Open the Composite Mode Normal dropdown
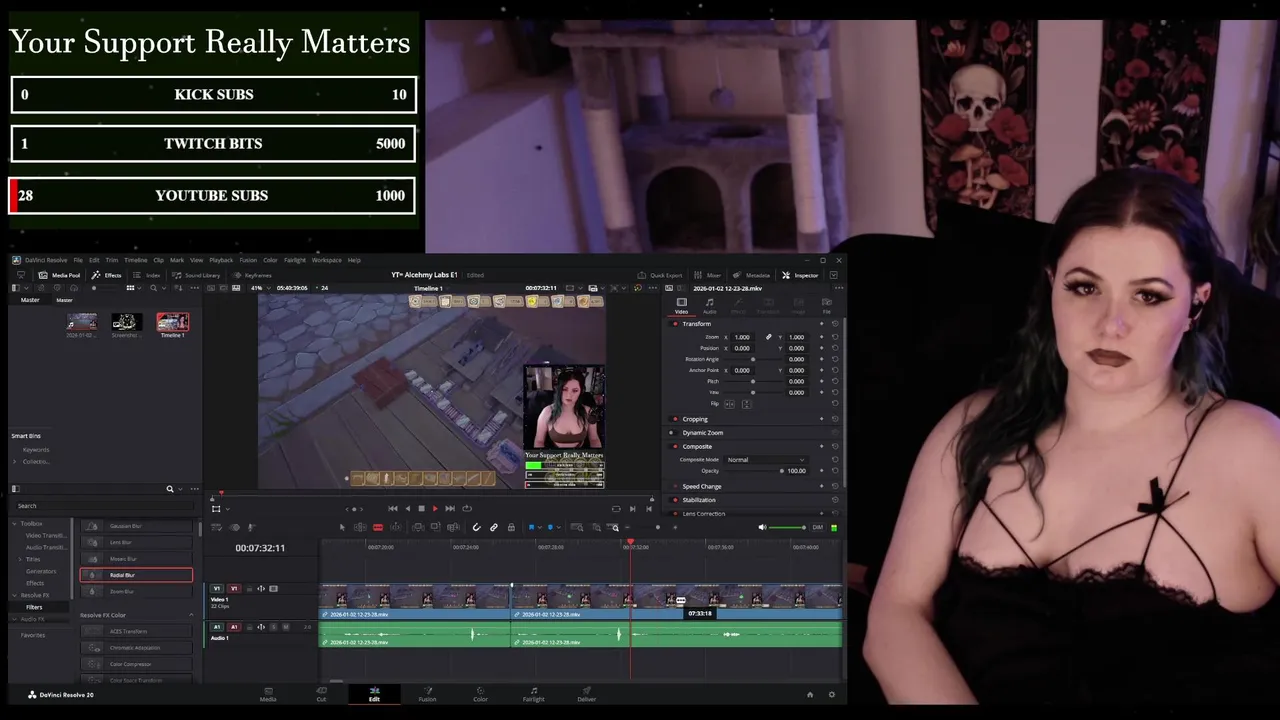The image size is (1280, 720). (x=766, y=460)
